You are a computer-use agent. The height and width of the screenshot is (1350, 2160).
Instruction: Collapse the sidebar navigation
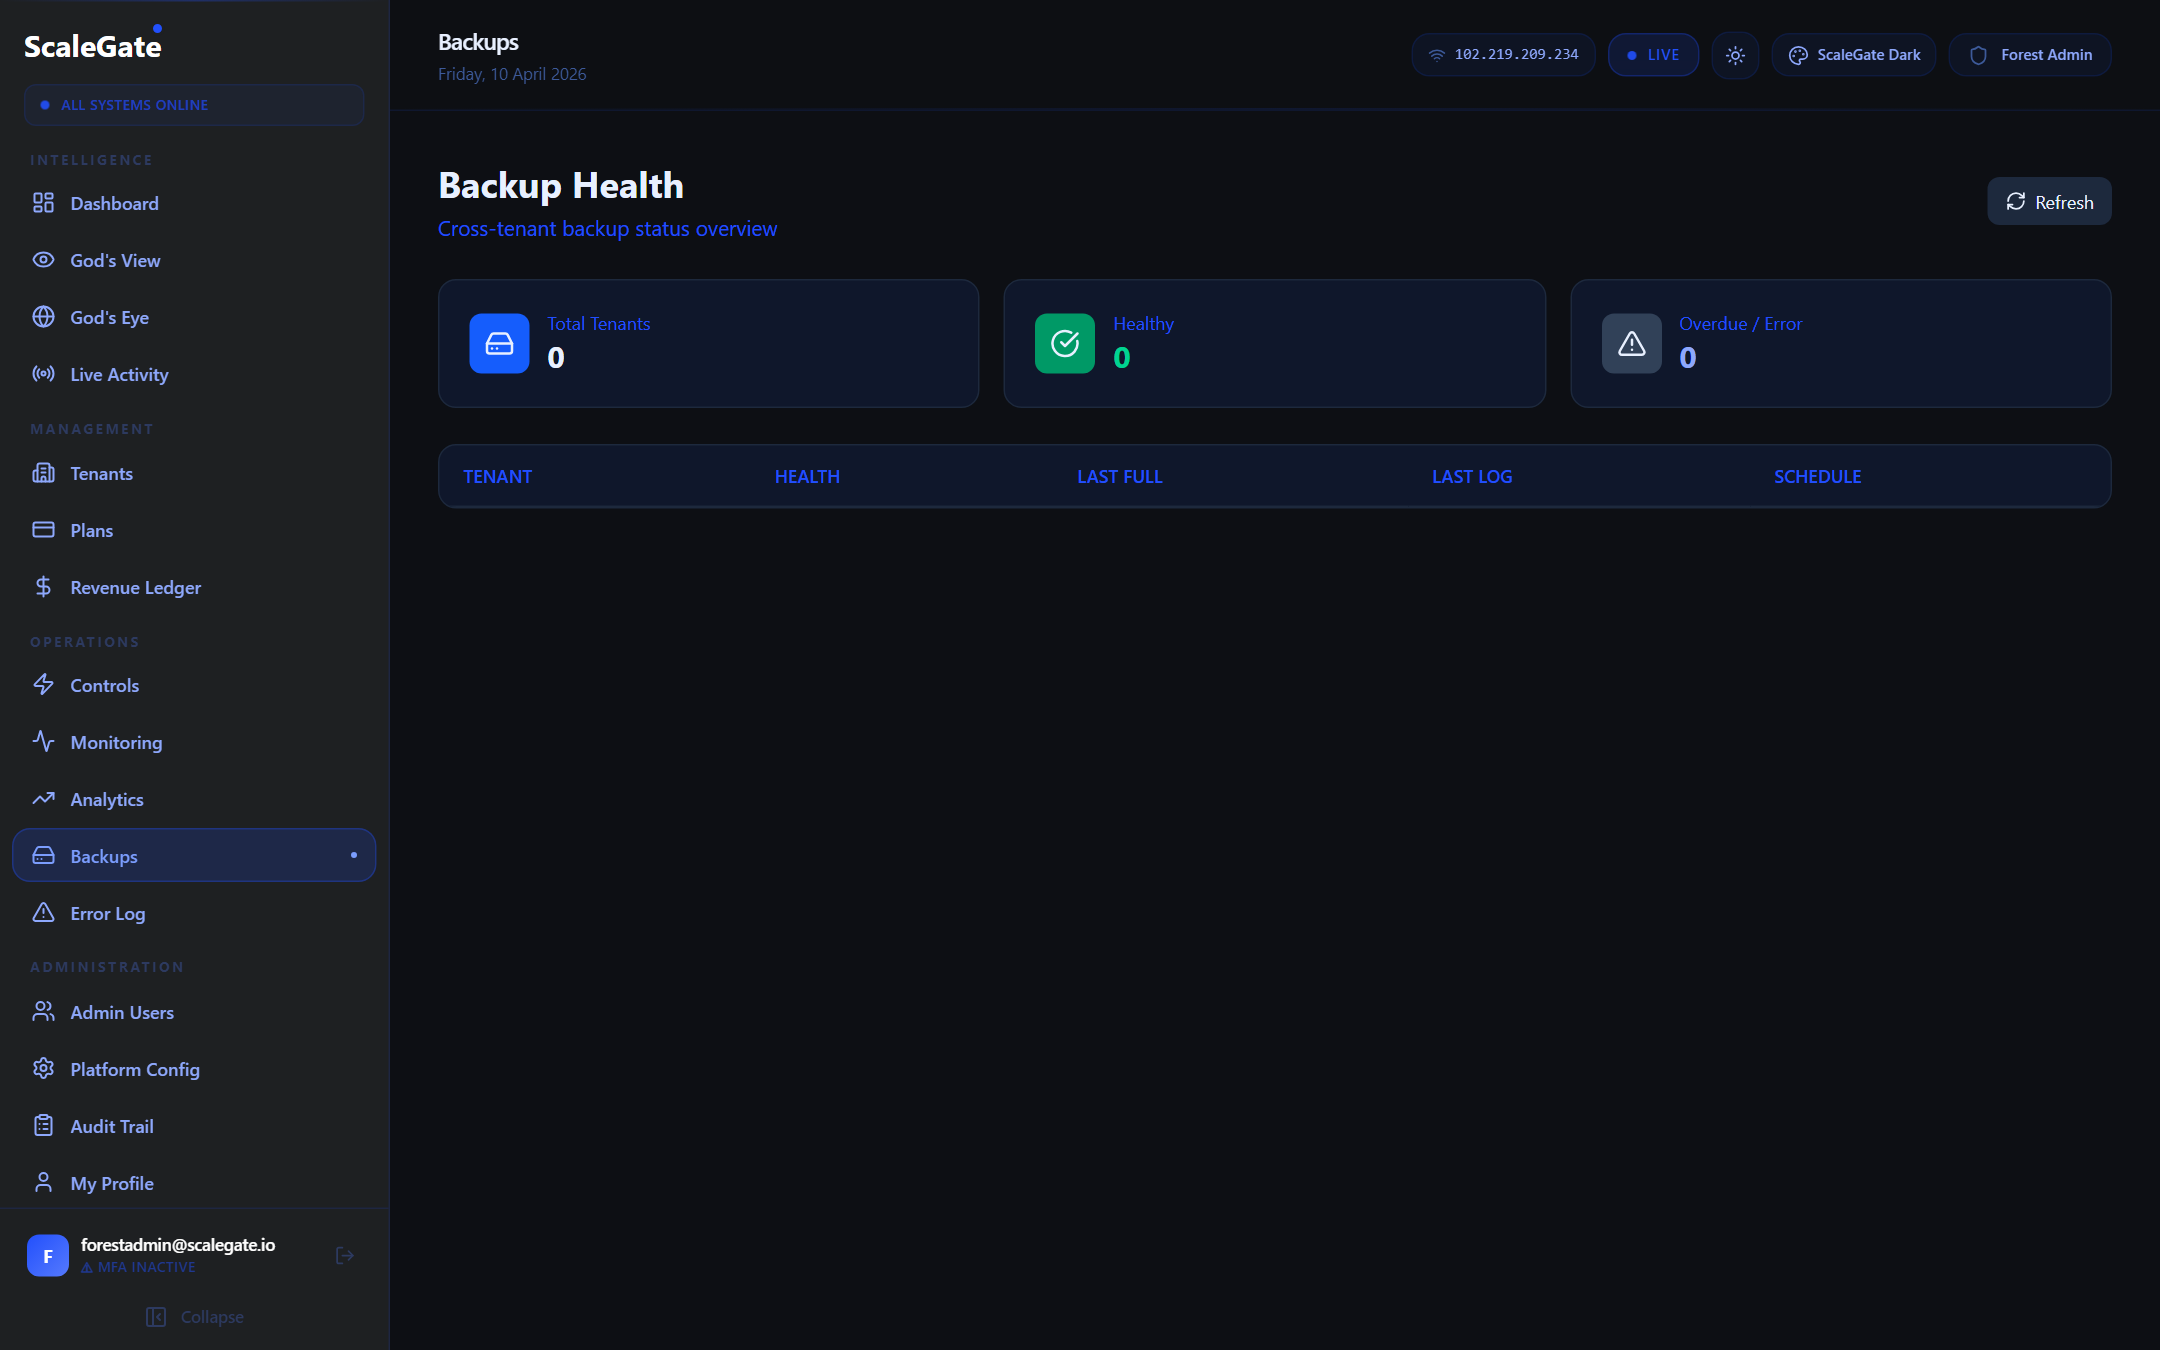pyautogui.click(x=195, y=1316)
